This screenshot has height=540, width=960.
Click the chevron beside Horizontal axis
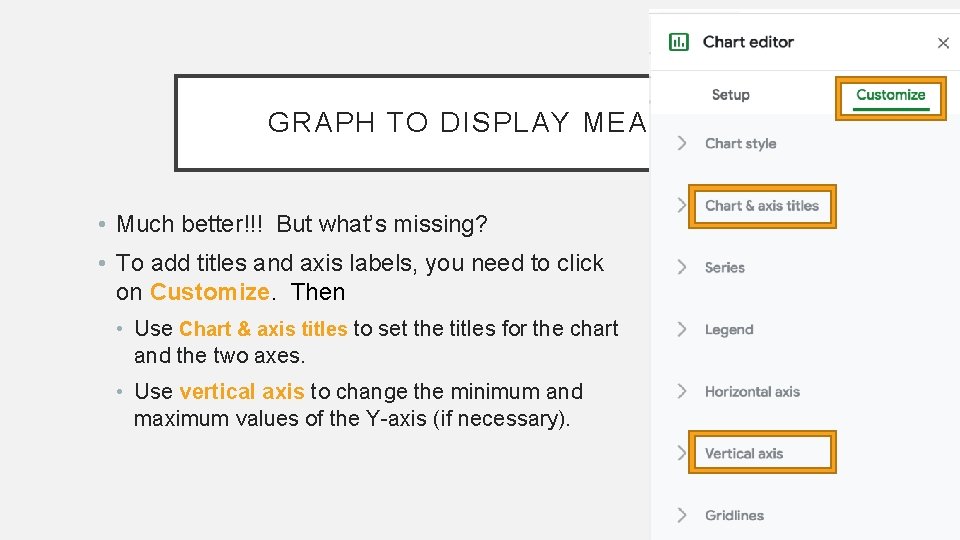(x=682, y=391)
